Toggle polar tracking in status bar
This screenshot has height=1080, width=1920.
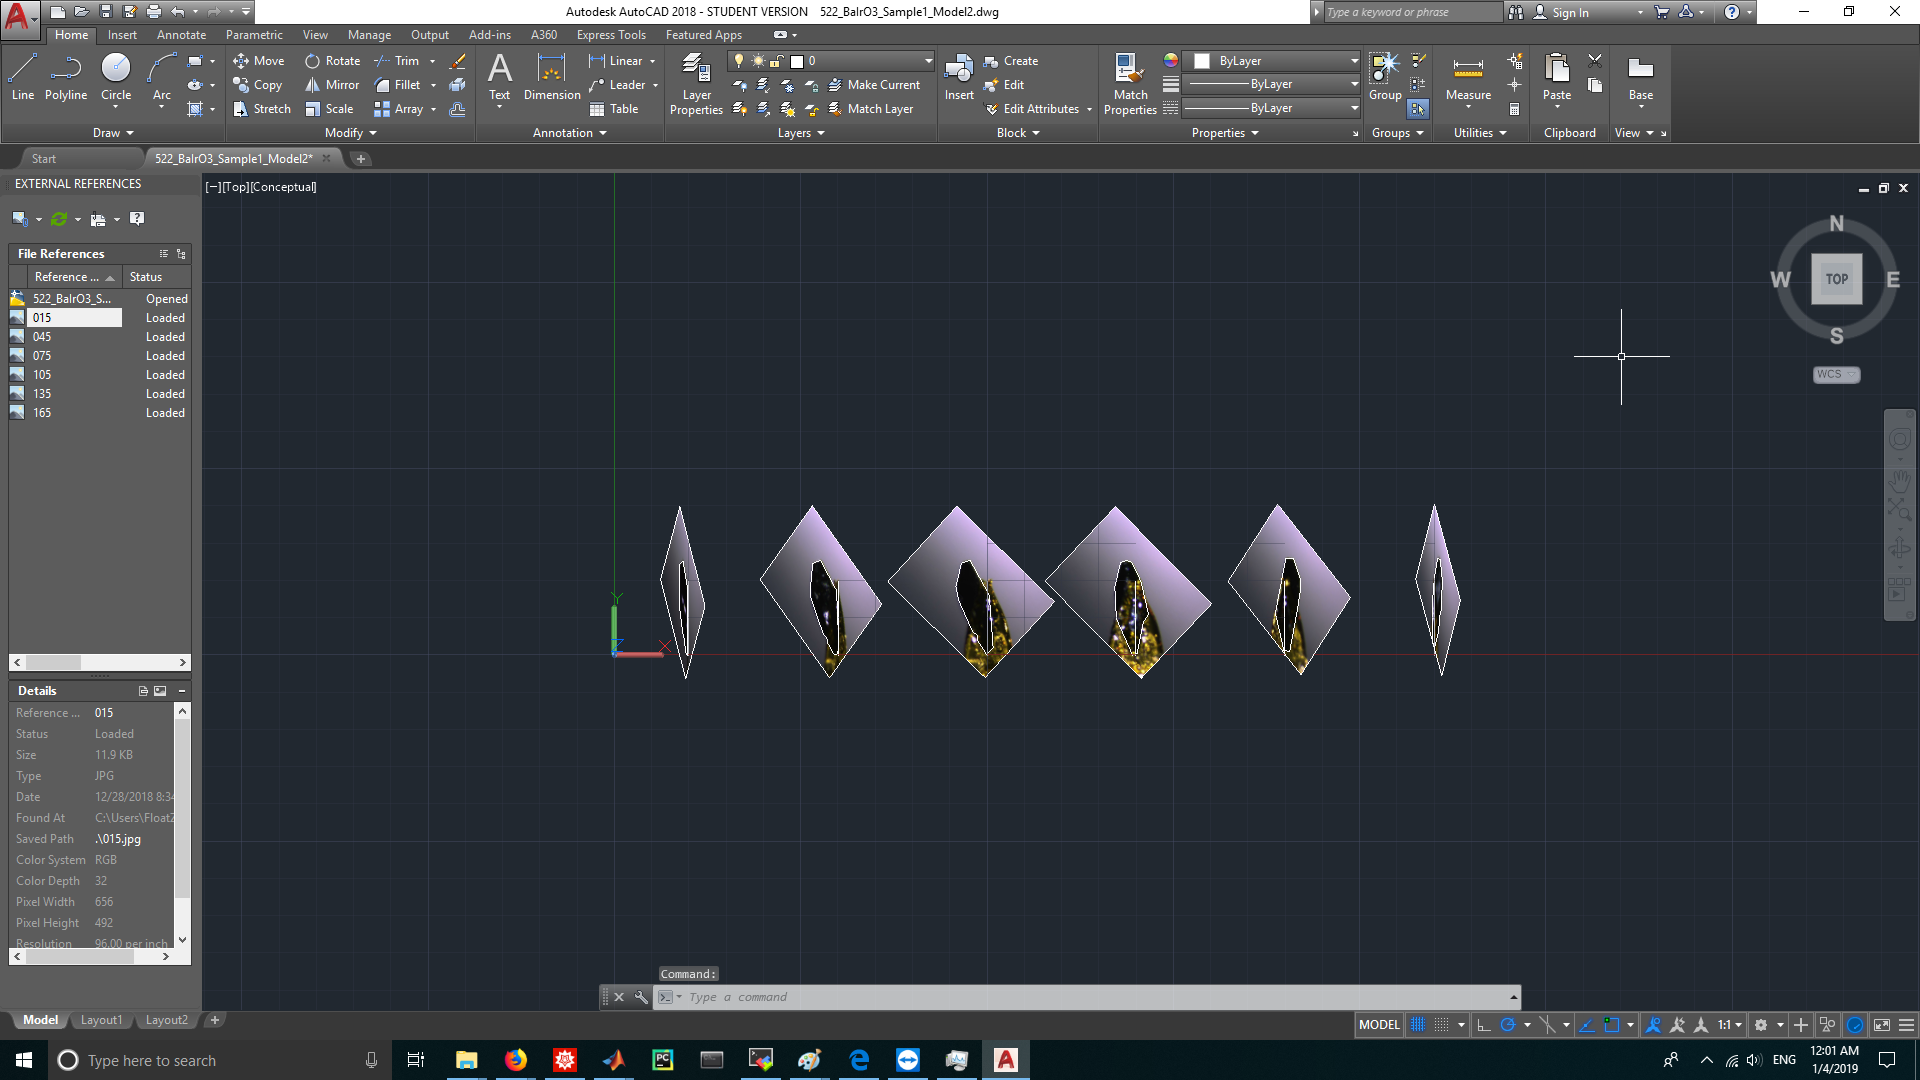pos(1508,1025)
